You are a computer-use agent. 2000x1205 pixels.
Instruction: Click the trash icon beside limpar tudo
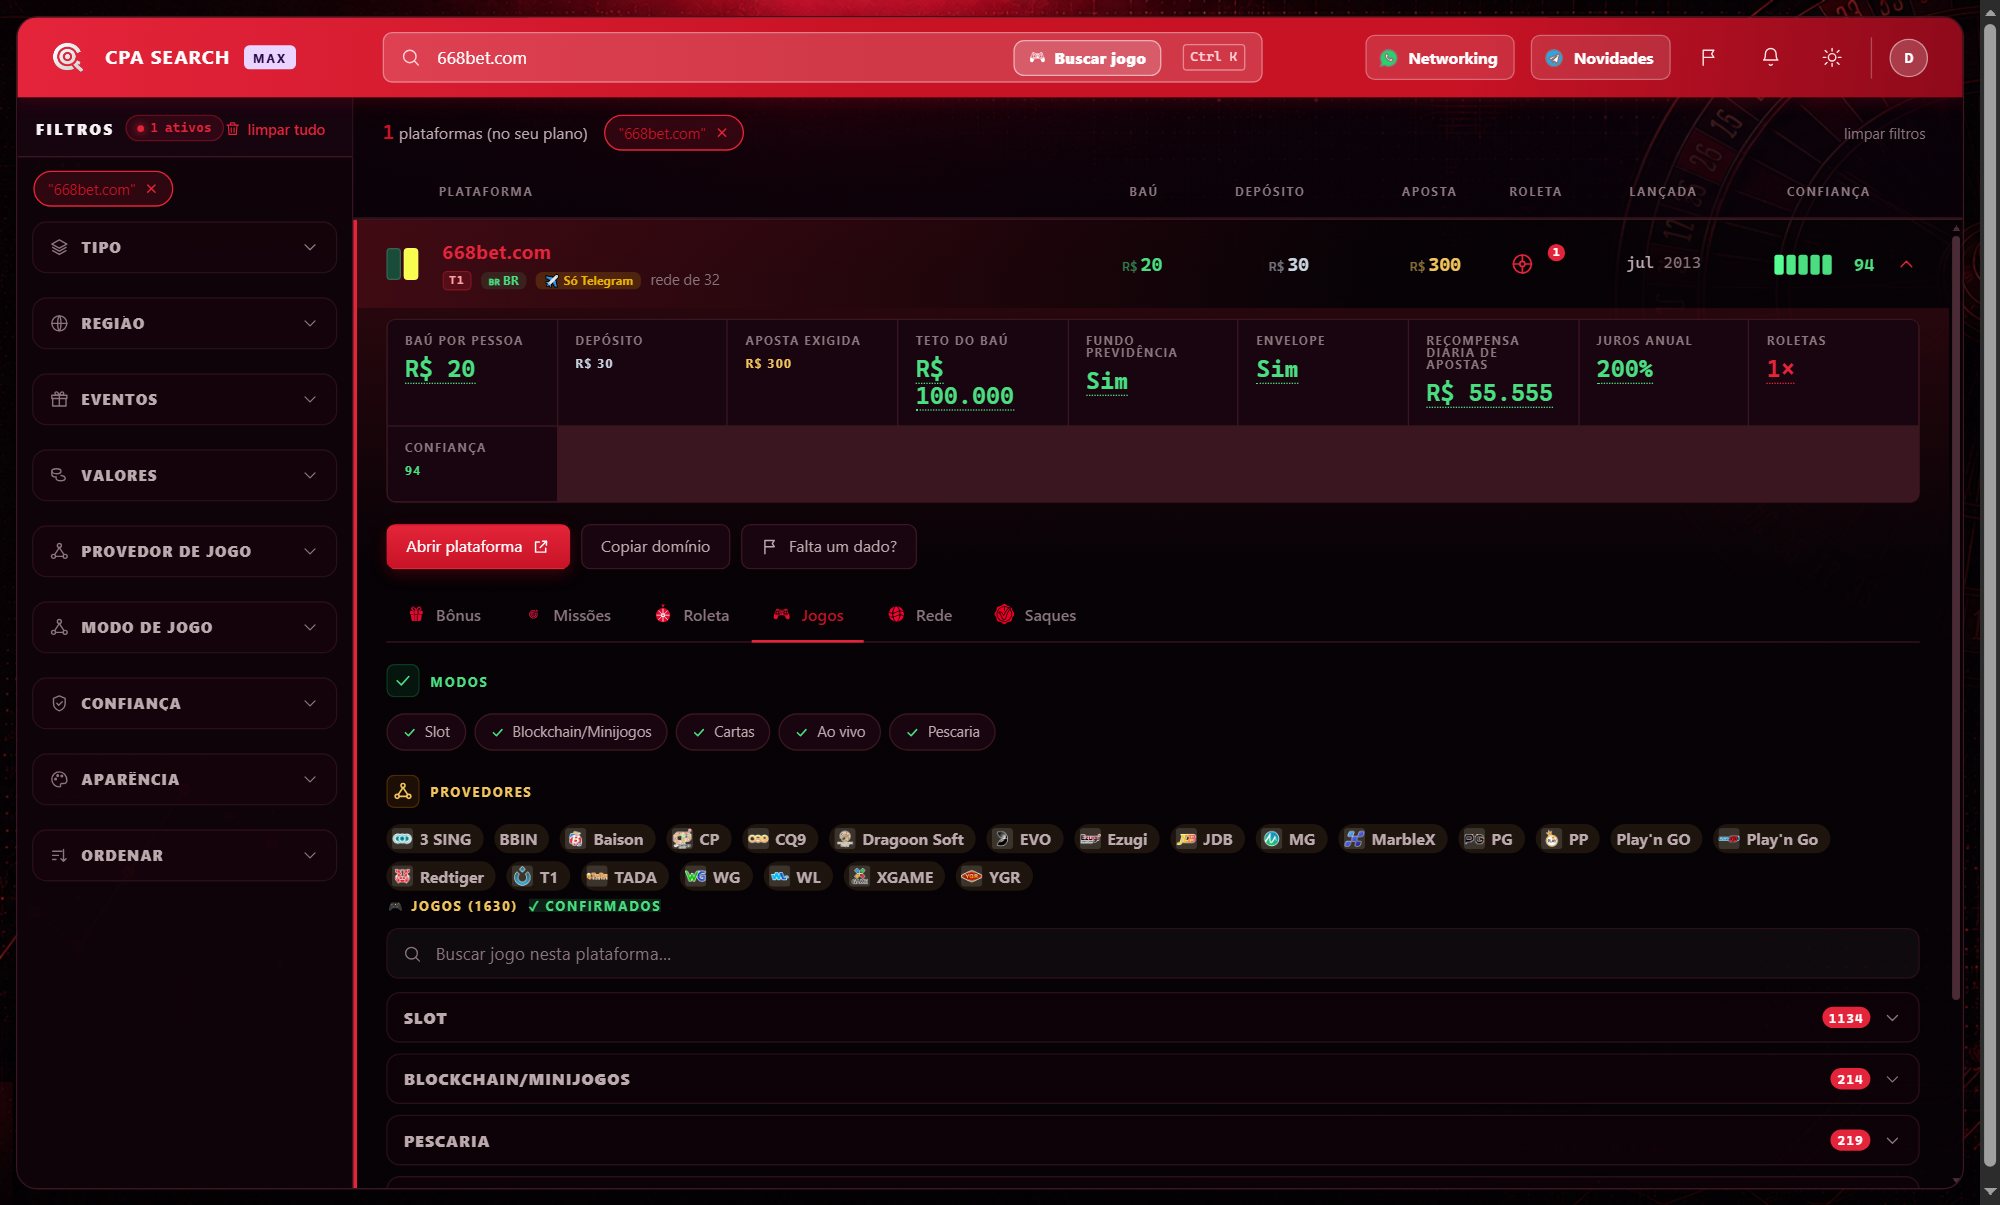tap(233, 129)
